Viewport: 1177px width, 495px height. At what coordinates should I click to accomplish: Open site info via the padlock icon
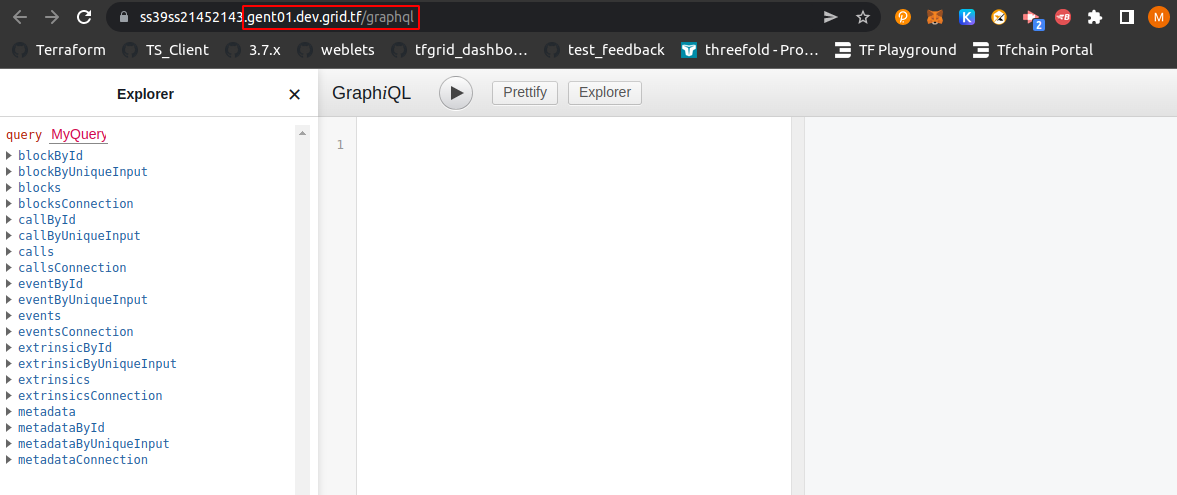(x=123, y=17)
